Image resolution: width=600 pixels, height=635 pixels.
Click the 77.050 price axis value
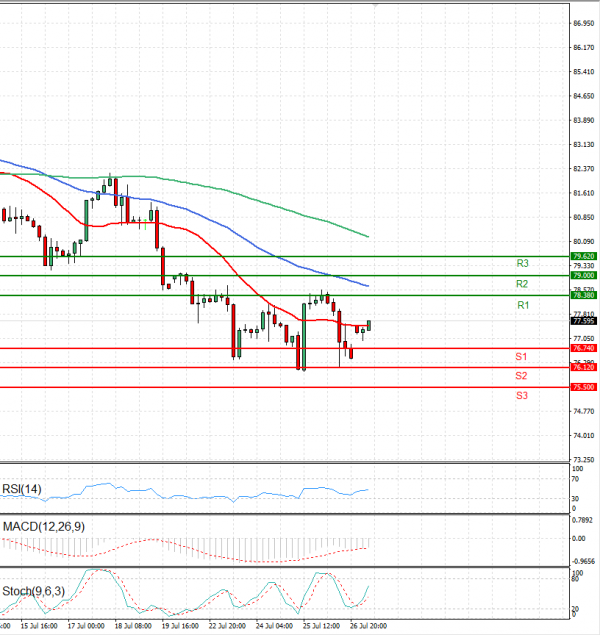[584, 339]
